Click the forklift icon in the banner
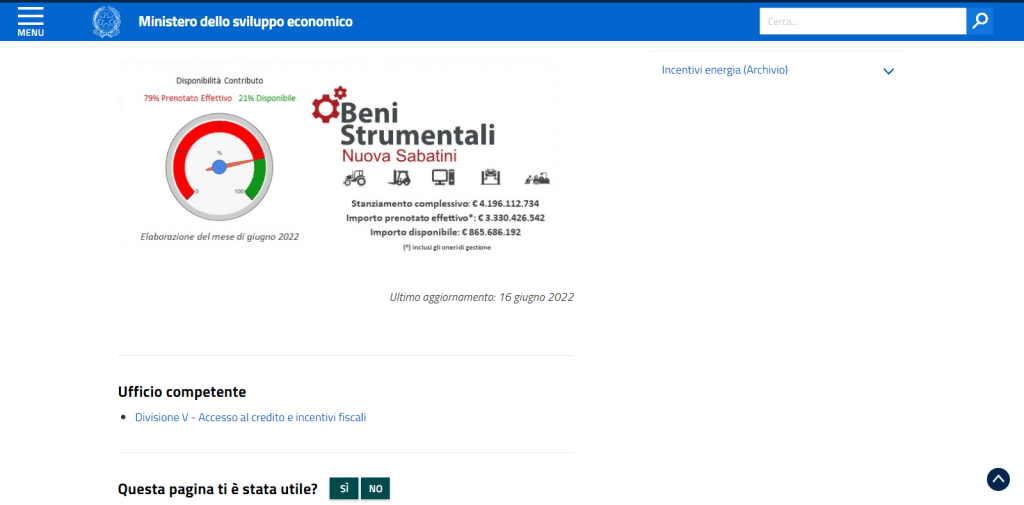Screen dimensions: 1024x505 (x=399, y=177)
